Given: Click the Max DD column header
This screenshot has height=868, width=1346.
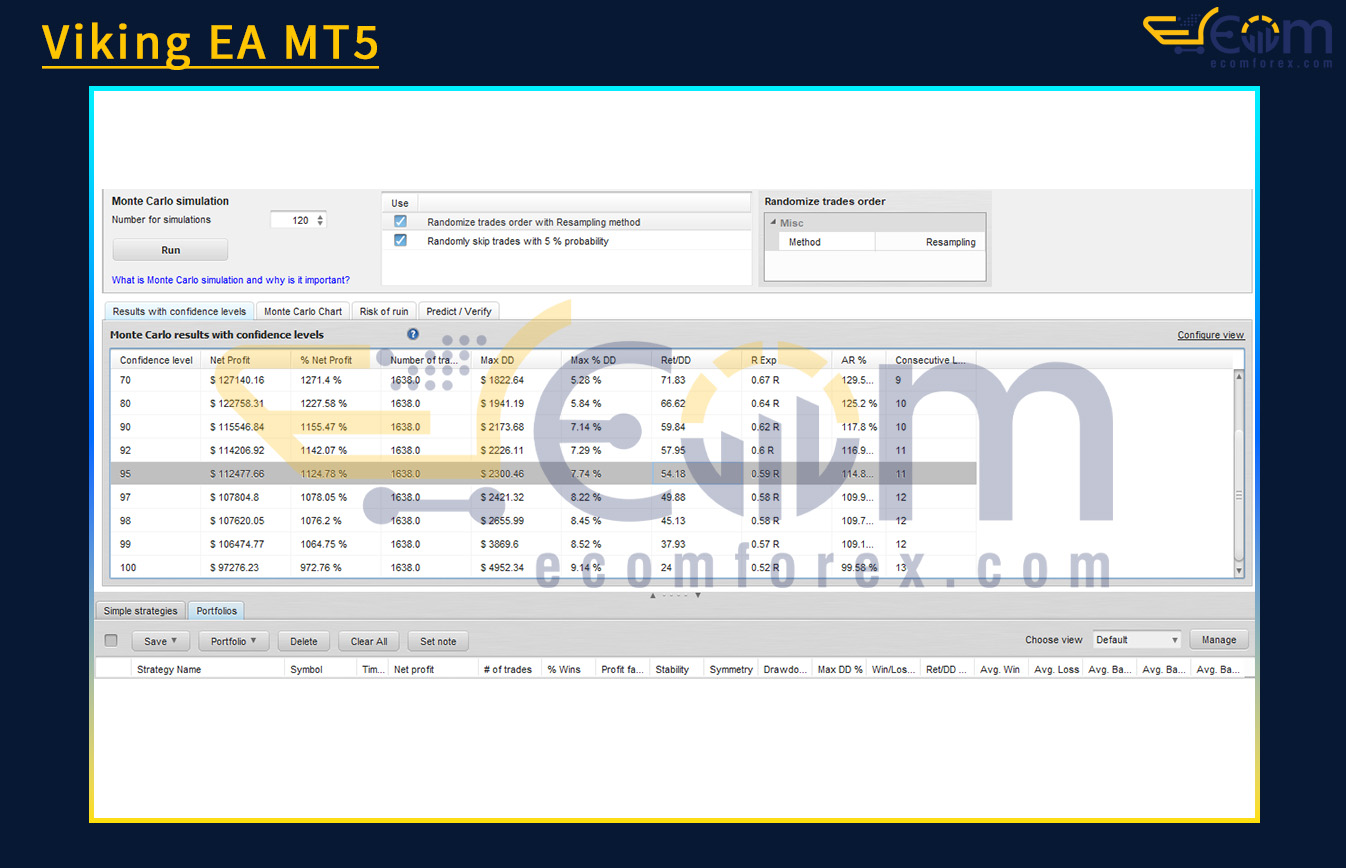Looking at the screenshot, I should point(516,360).
